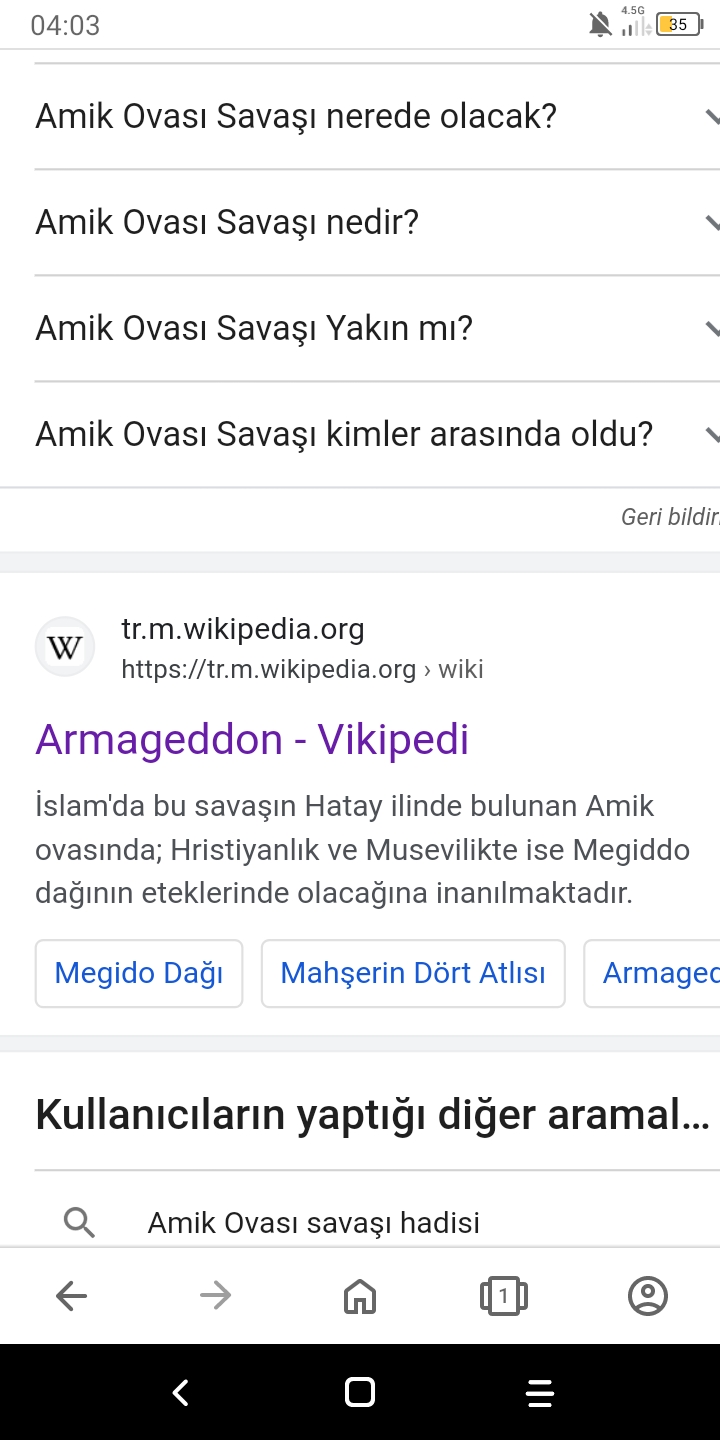Open the account profile icon
720x1440 pixels.
tap(648, 1296)
